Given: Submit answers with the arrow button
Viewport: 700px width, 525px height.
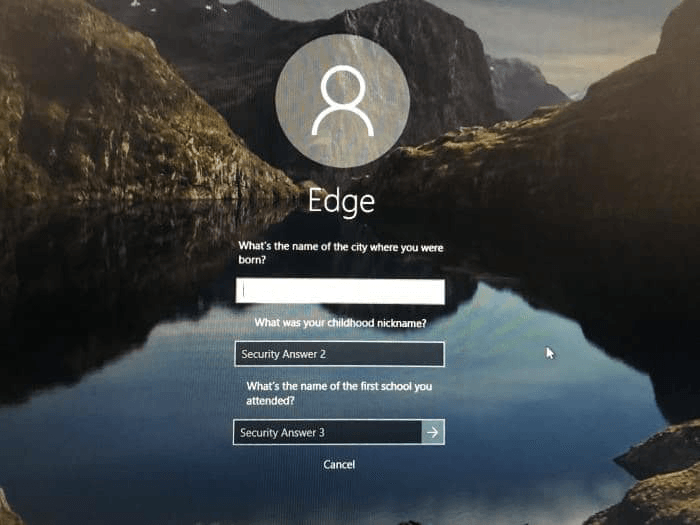Looking at the screenshot, I should (x=433, y=432).
